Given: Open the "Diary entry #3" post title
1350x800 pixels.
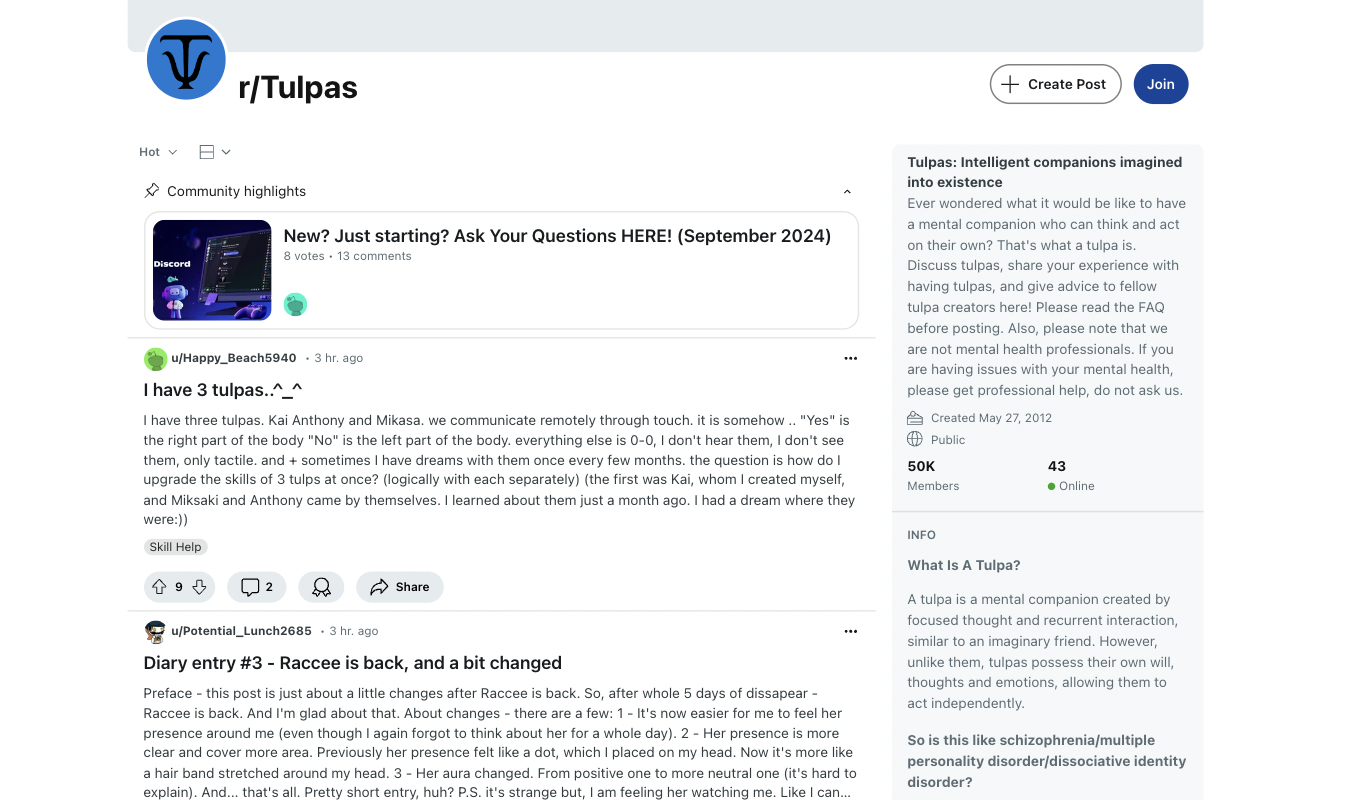Looking at the screenshot, I should point(352,663).
